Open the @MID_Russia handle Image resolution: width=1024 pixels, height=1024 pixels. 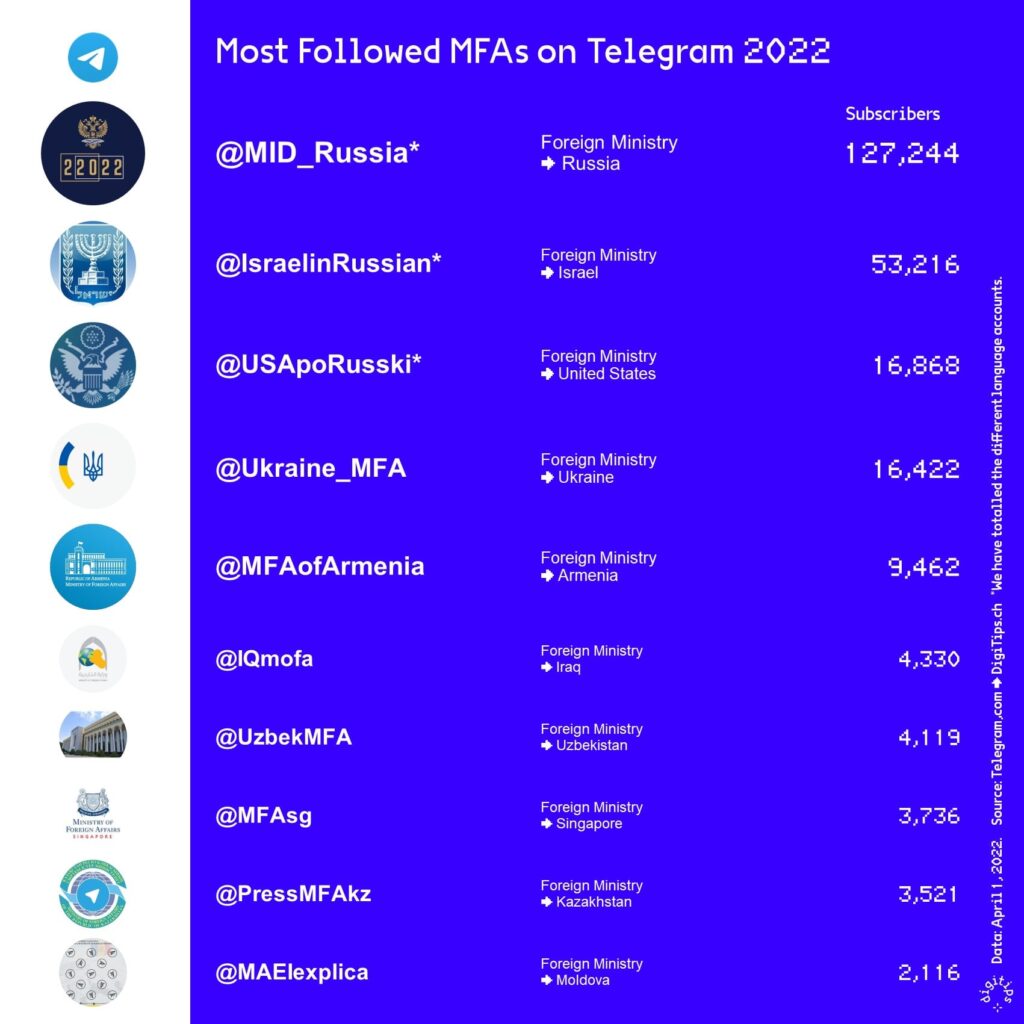[x=317, y=153]
